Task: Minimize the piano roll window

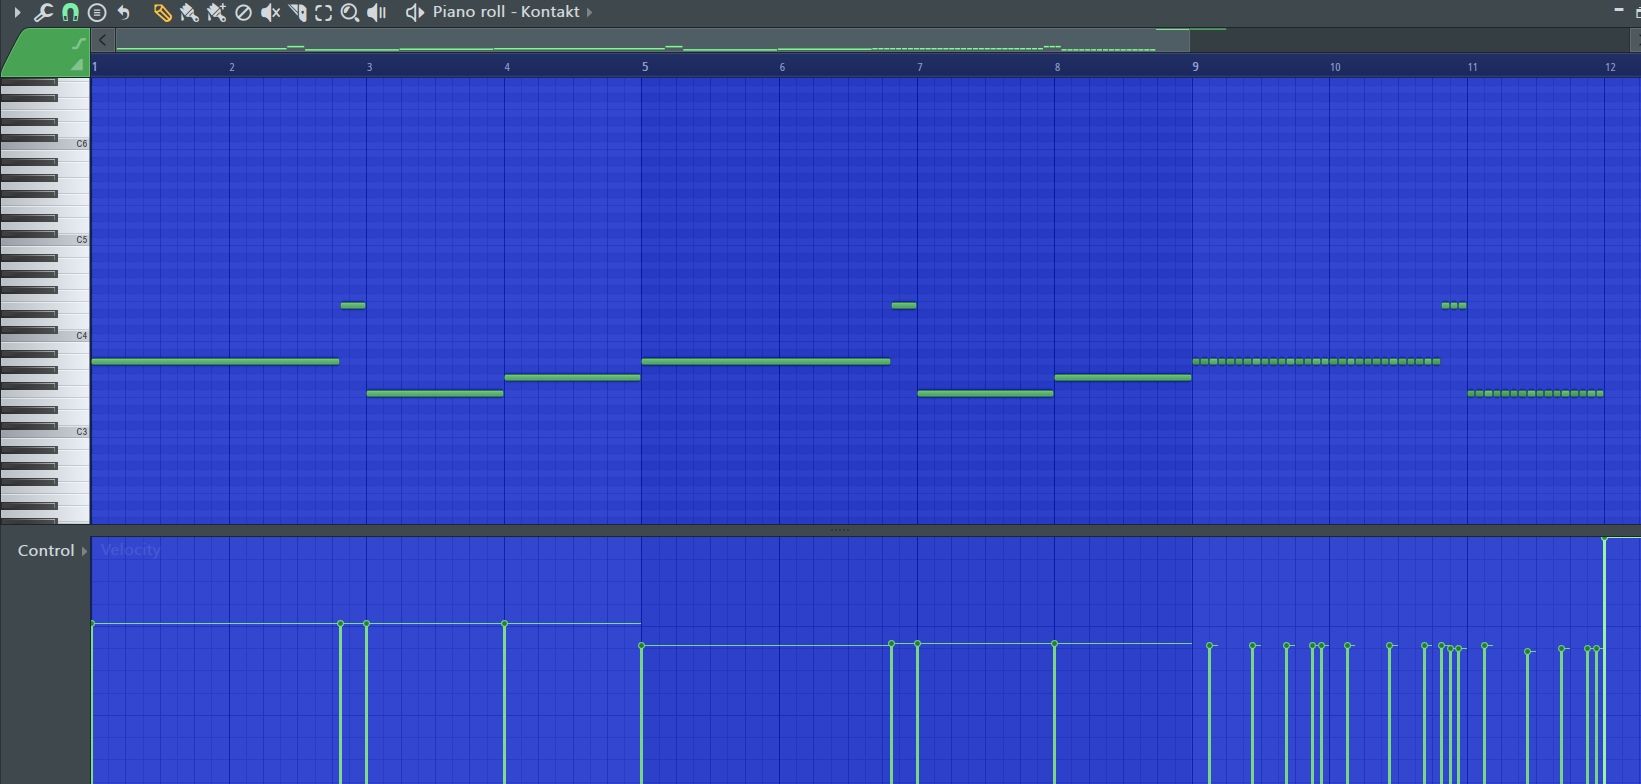Action: point(1619,10)
